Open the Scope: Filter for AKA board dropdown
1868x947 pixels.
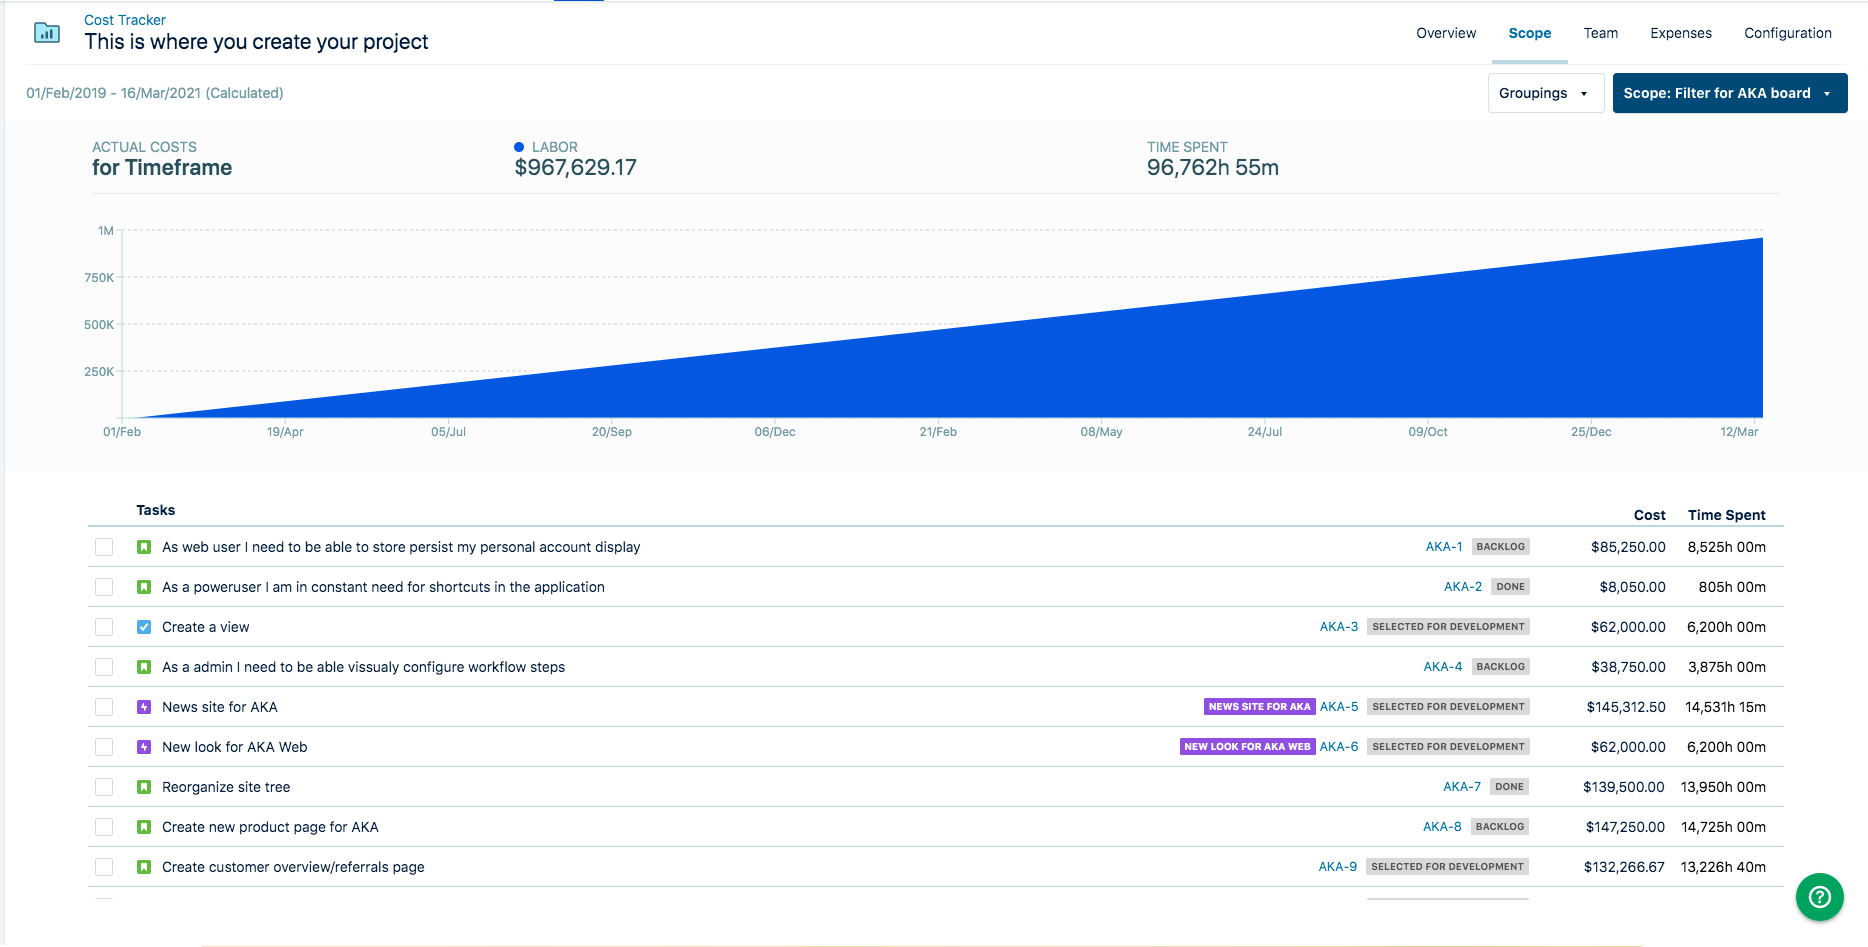(1730, 93)
